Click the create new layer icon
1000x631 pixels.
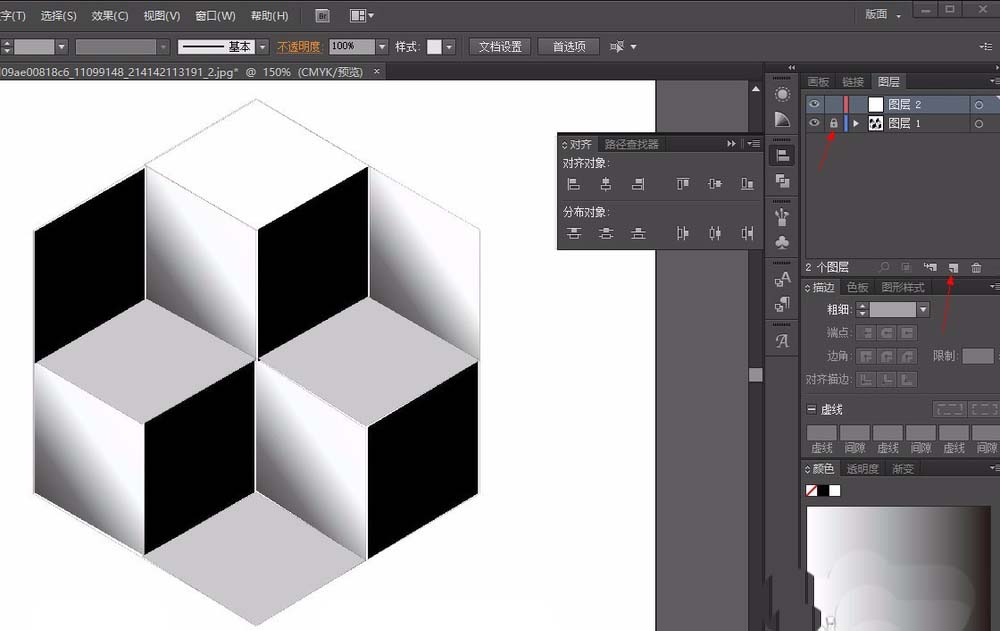tap(953, 267)
